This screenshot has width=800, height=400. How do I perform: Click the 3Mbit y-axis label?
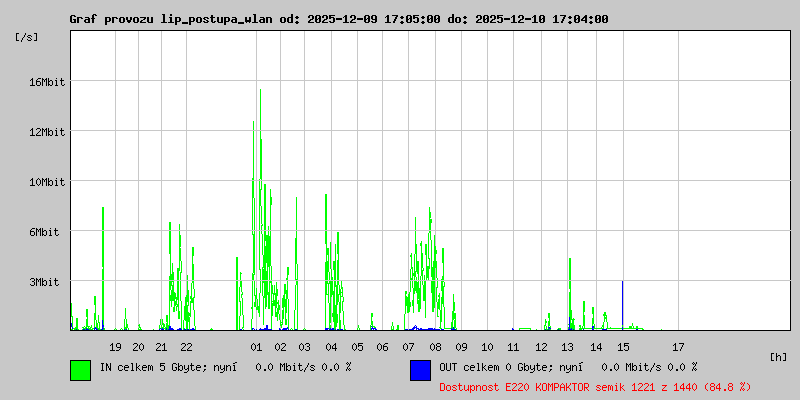[44, 282]
